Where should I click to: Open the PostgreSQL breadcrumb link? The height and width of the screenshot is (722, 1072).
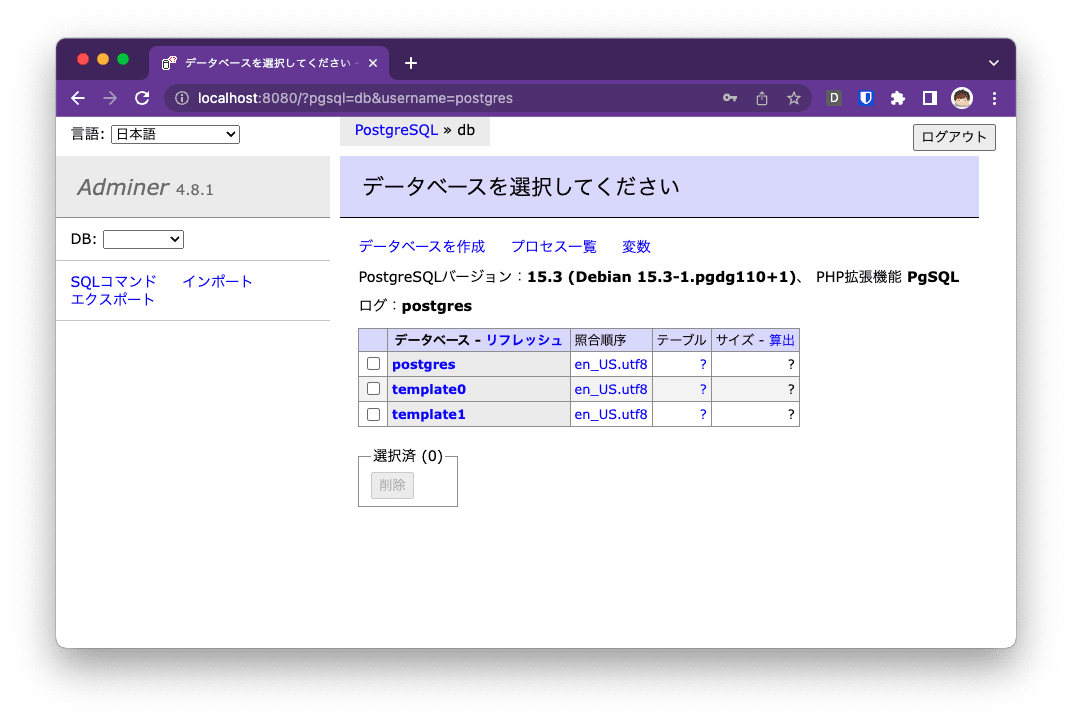tap(396, 130)
